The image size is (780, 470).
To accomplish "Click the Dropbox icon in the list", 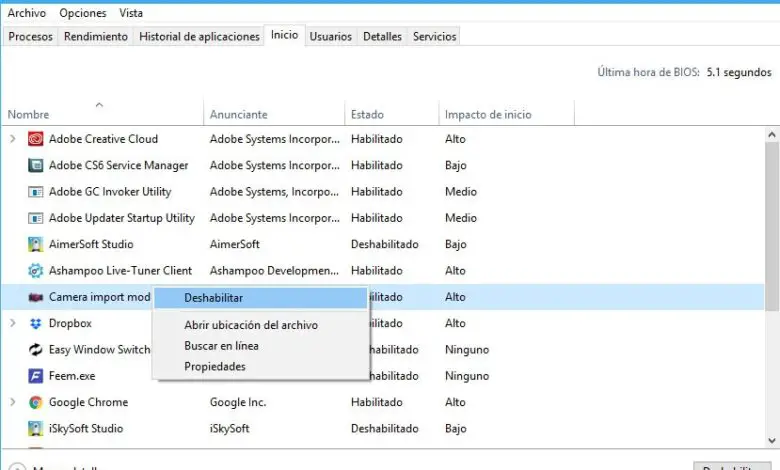I will (36, 323).
